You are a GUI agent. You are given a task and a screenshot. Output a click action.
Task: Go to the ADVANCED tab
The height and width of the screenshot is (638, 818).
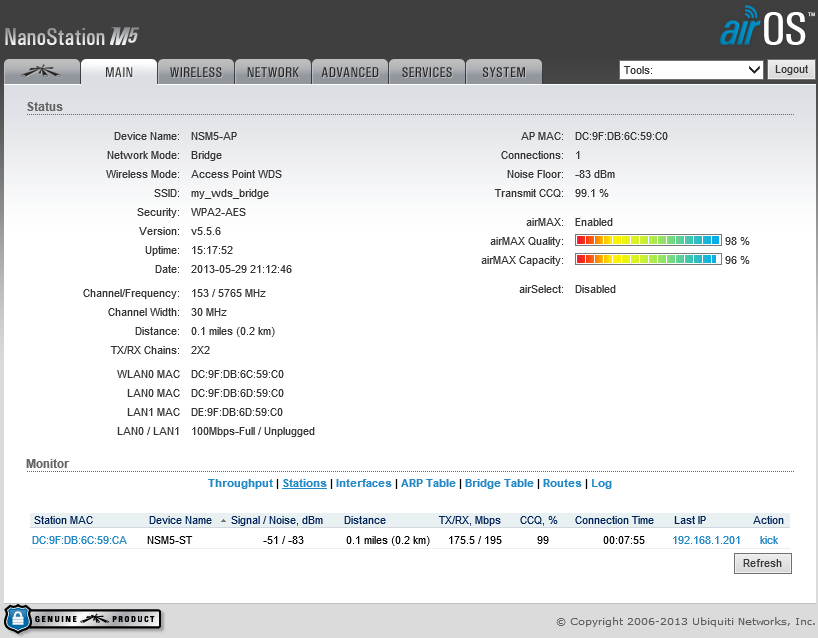coord(350,72)
